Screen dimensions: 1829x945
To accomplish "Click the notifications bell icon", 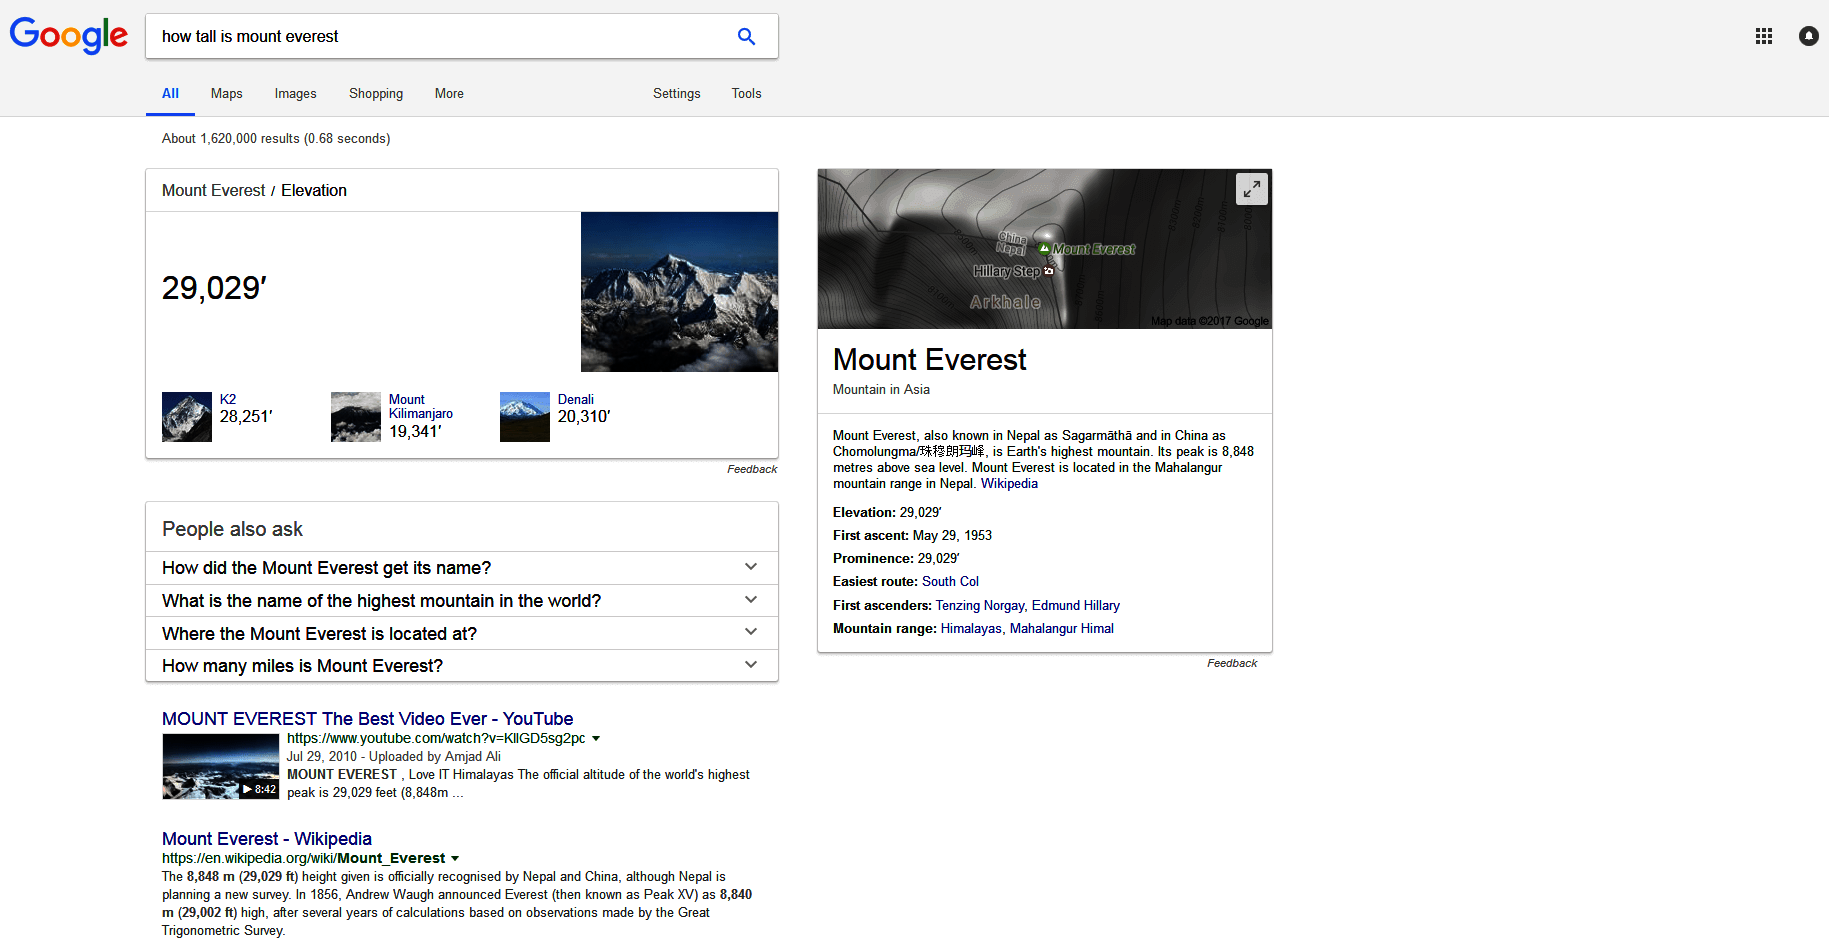I will tap(1808, 36).
